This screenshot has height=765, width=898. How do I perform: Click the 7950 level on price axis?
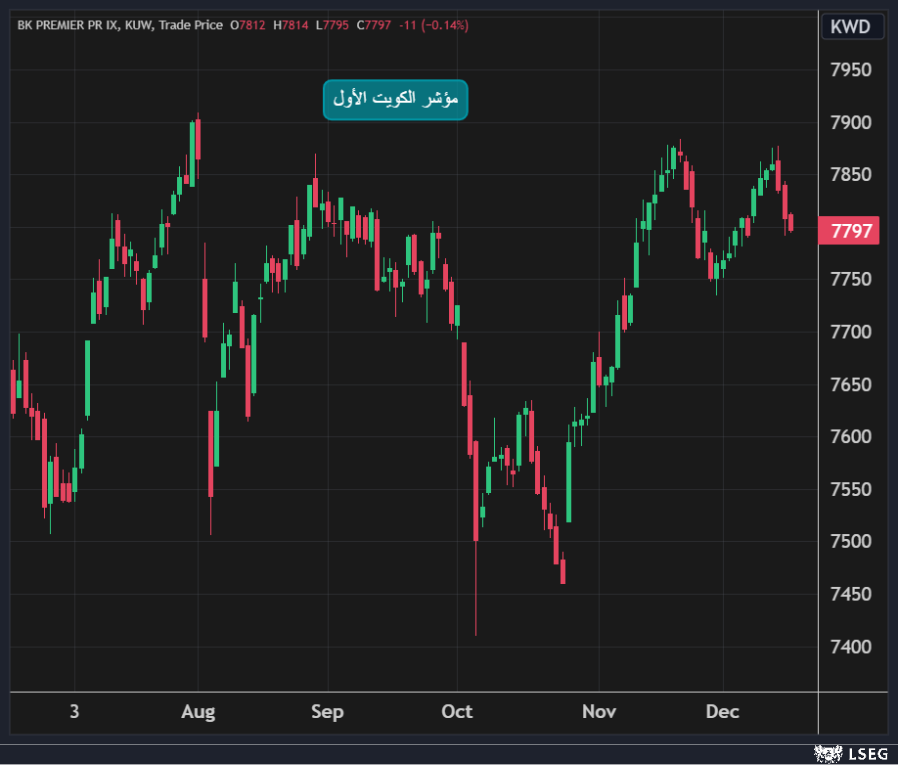[850, 70]
